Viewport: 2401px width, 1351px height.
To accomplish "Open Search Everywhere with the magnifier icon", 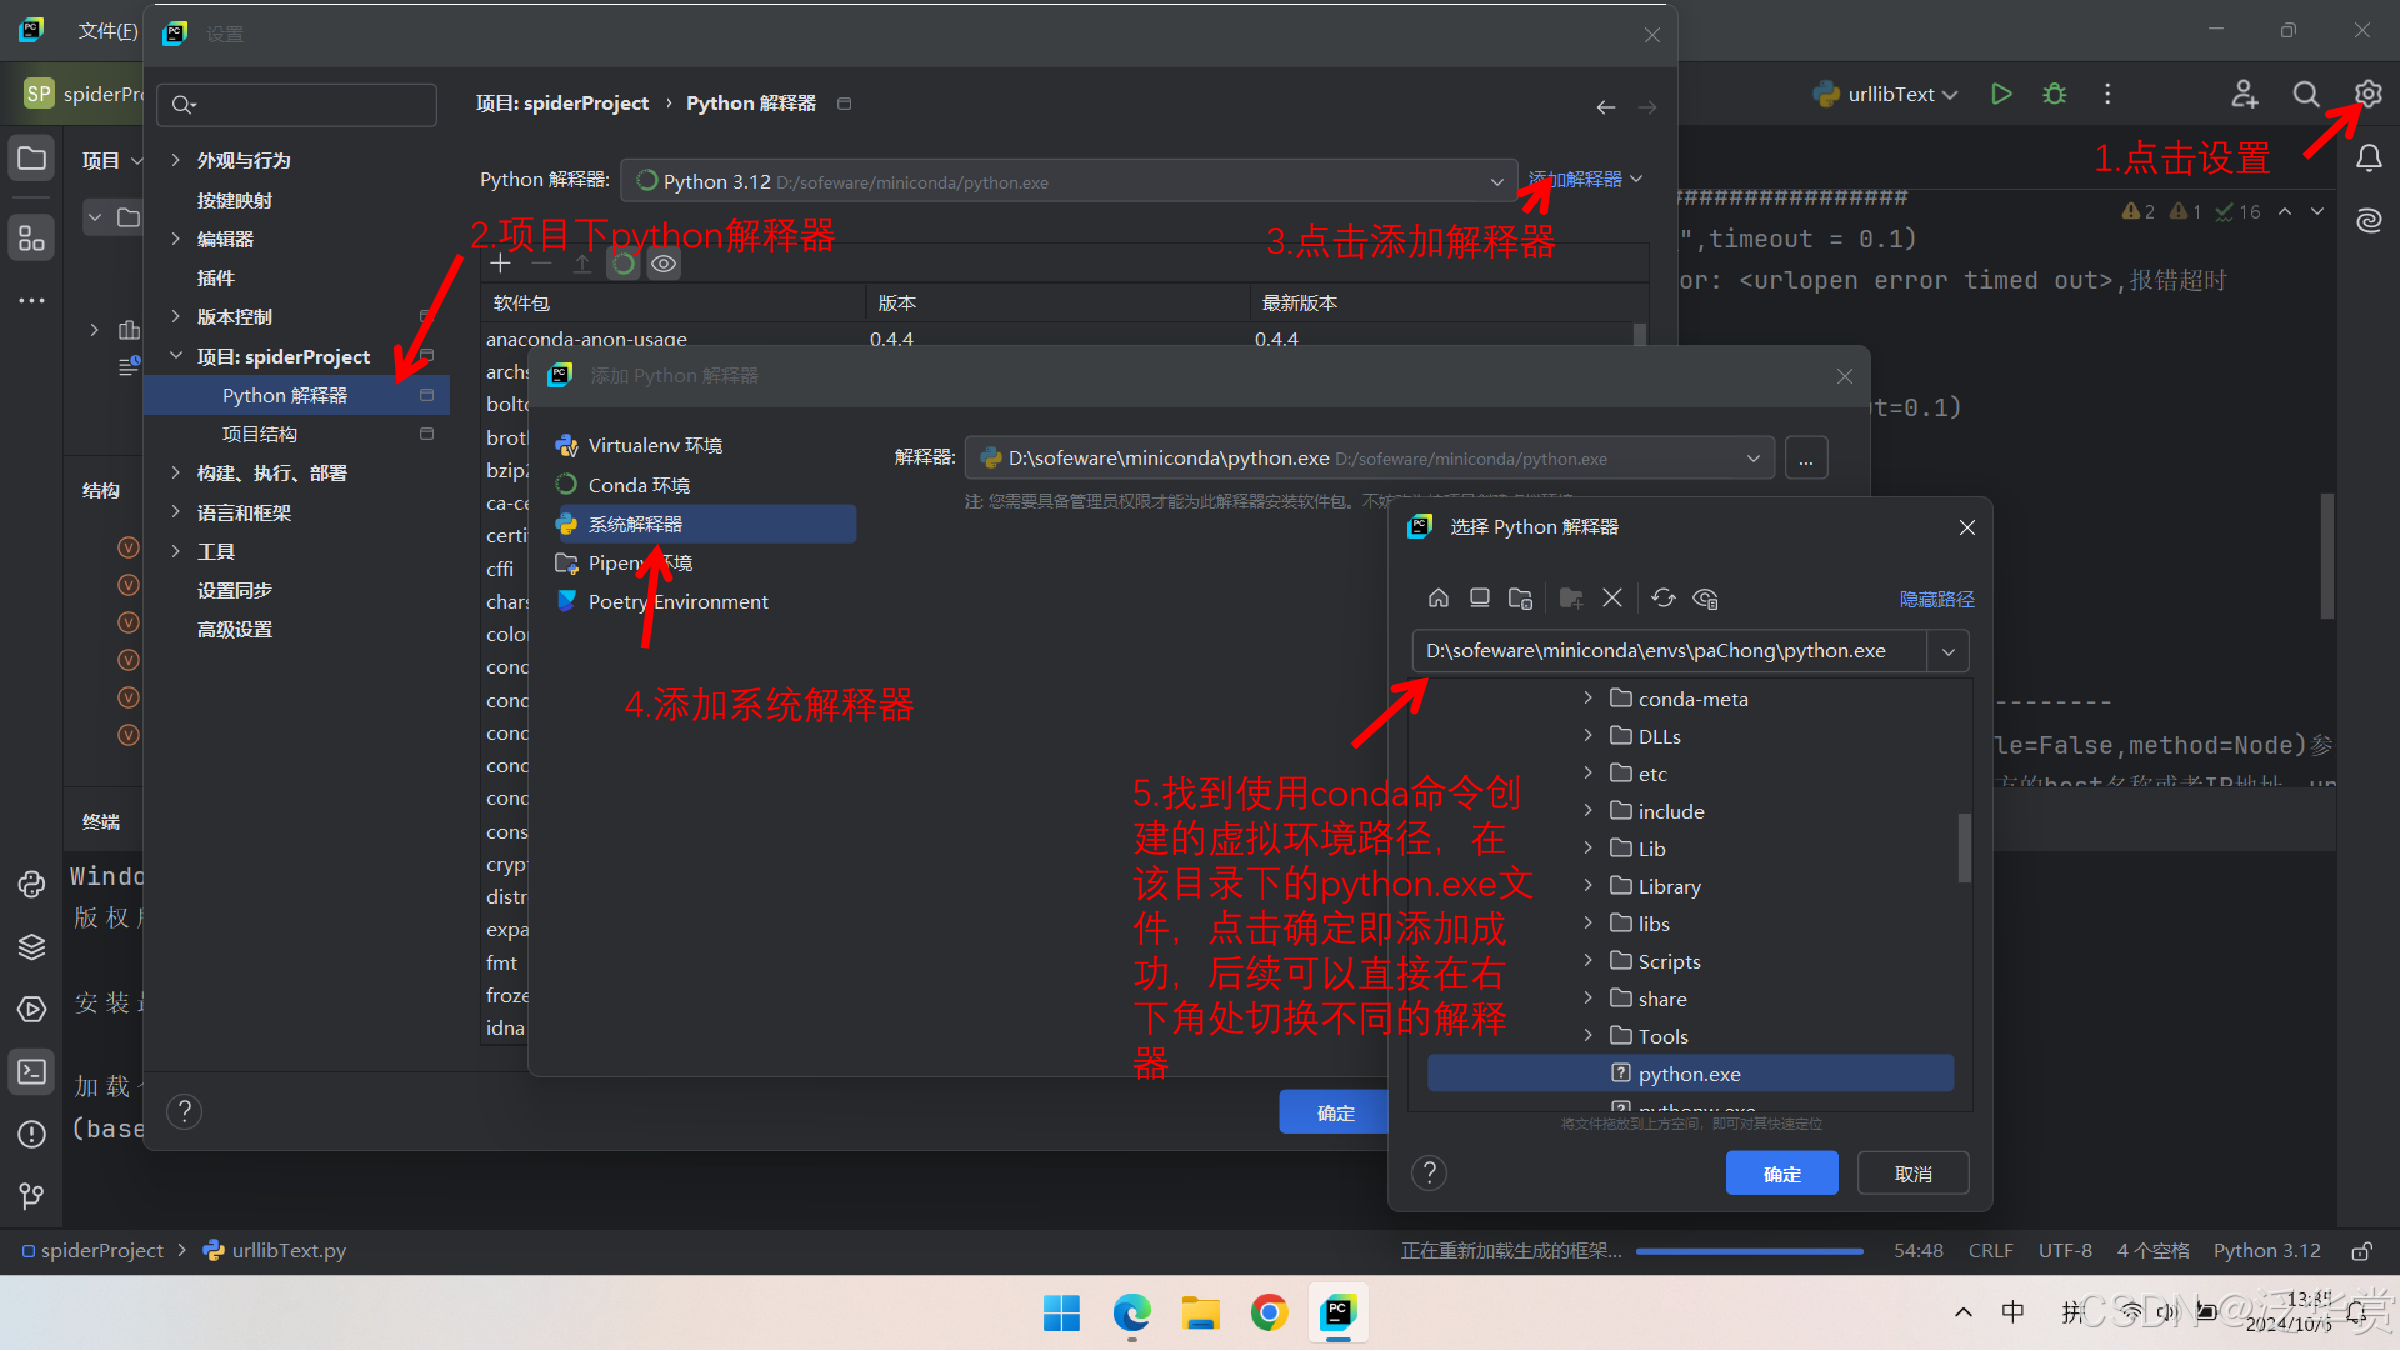I will 2305,93.
